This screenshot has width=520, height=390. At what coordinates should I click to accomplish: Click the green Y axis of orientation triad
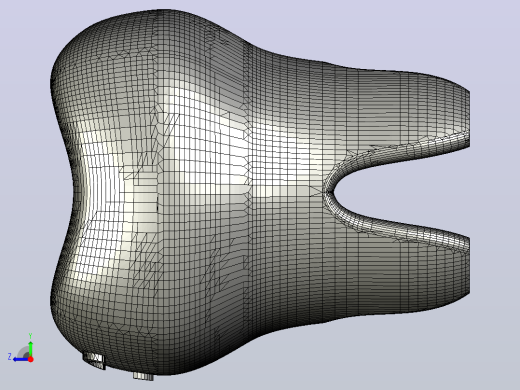[30, 348]
